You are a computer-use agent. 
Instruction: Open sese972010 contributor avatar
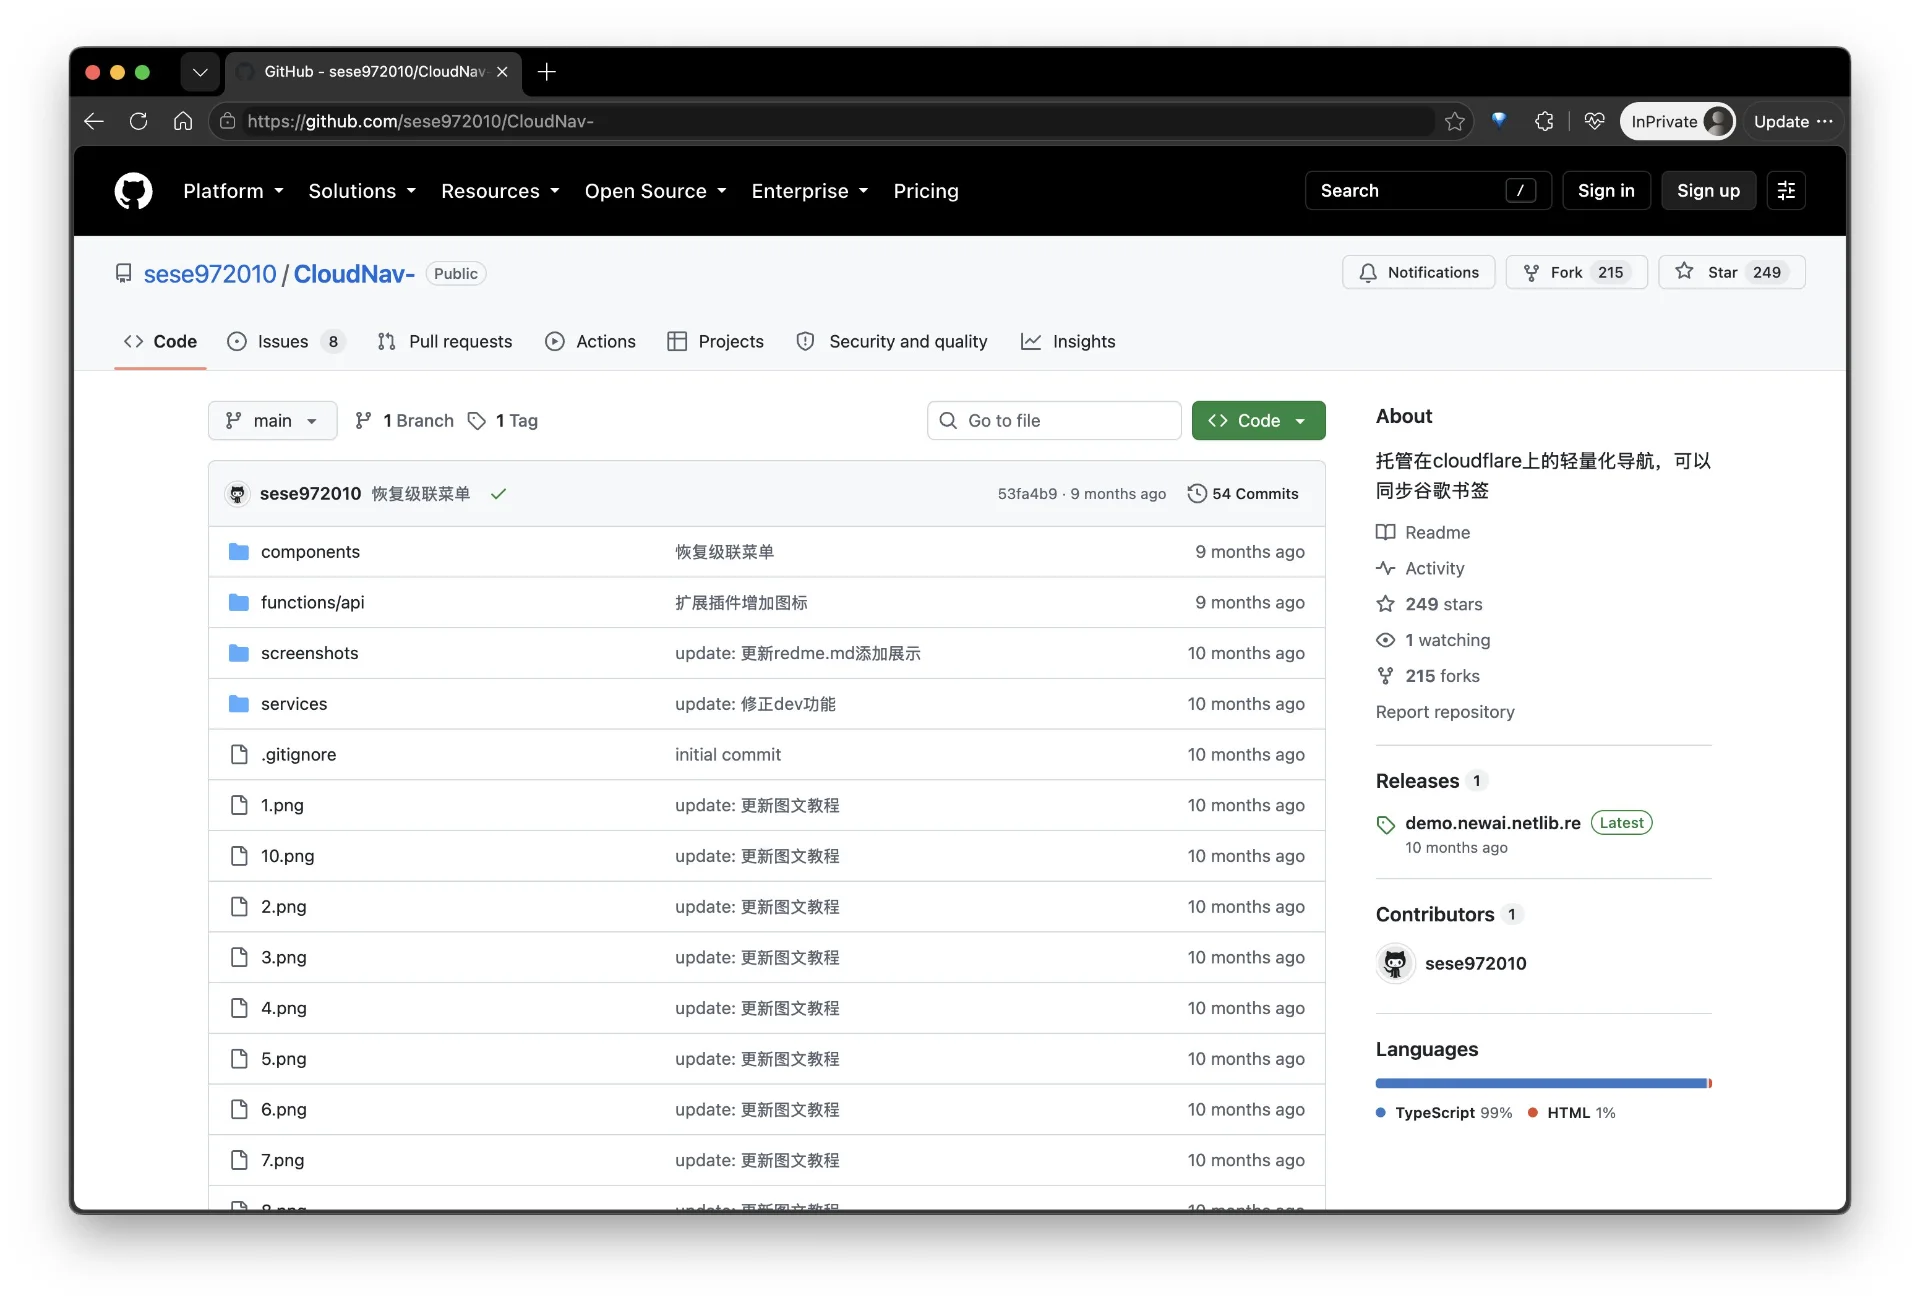1395,963
